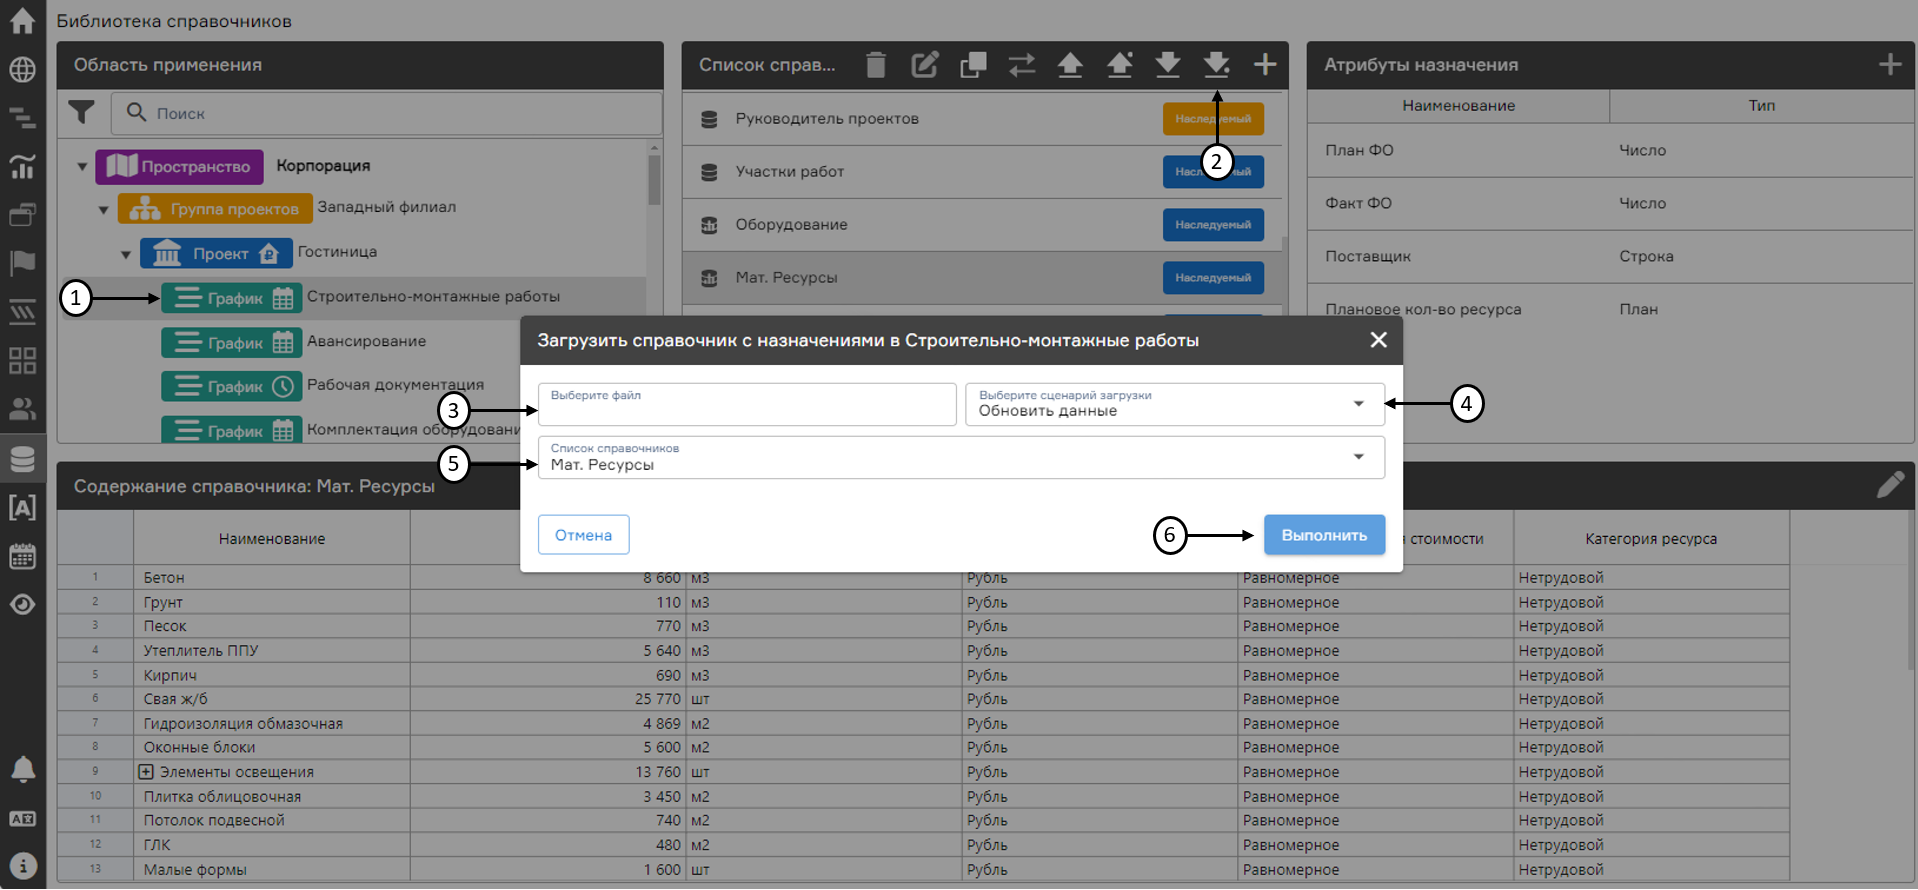Delete selected directory via trash icon
The width and height of the screenshot is (1918, 890).
click(876, 65)
